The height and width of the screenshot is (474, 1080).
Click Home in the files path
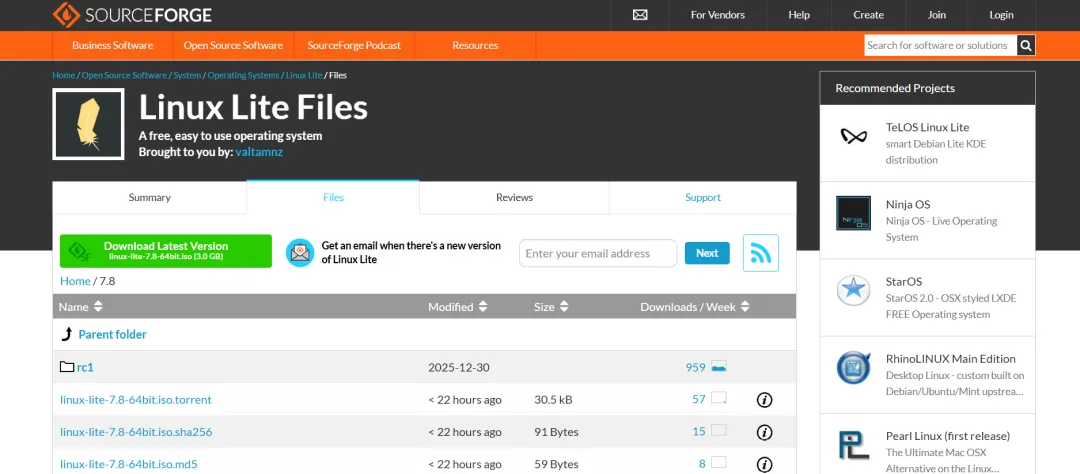pos(75,280)
